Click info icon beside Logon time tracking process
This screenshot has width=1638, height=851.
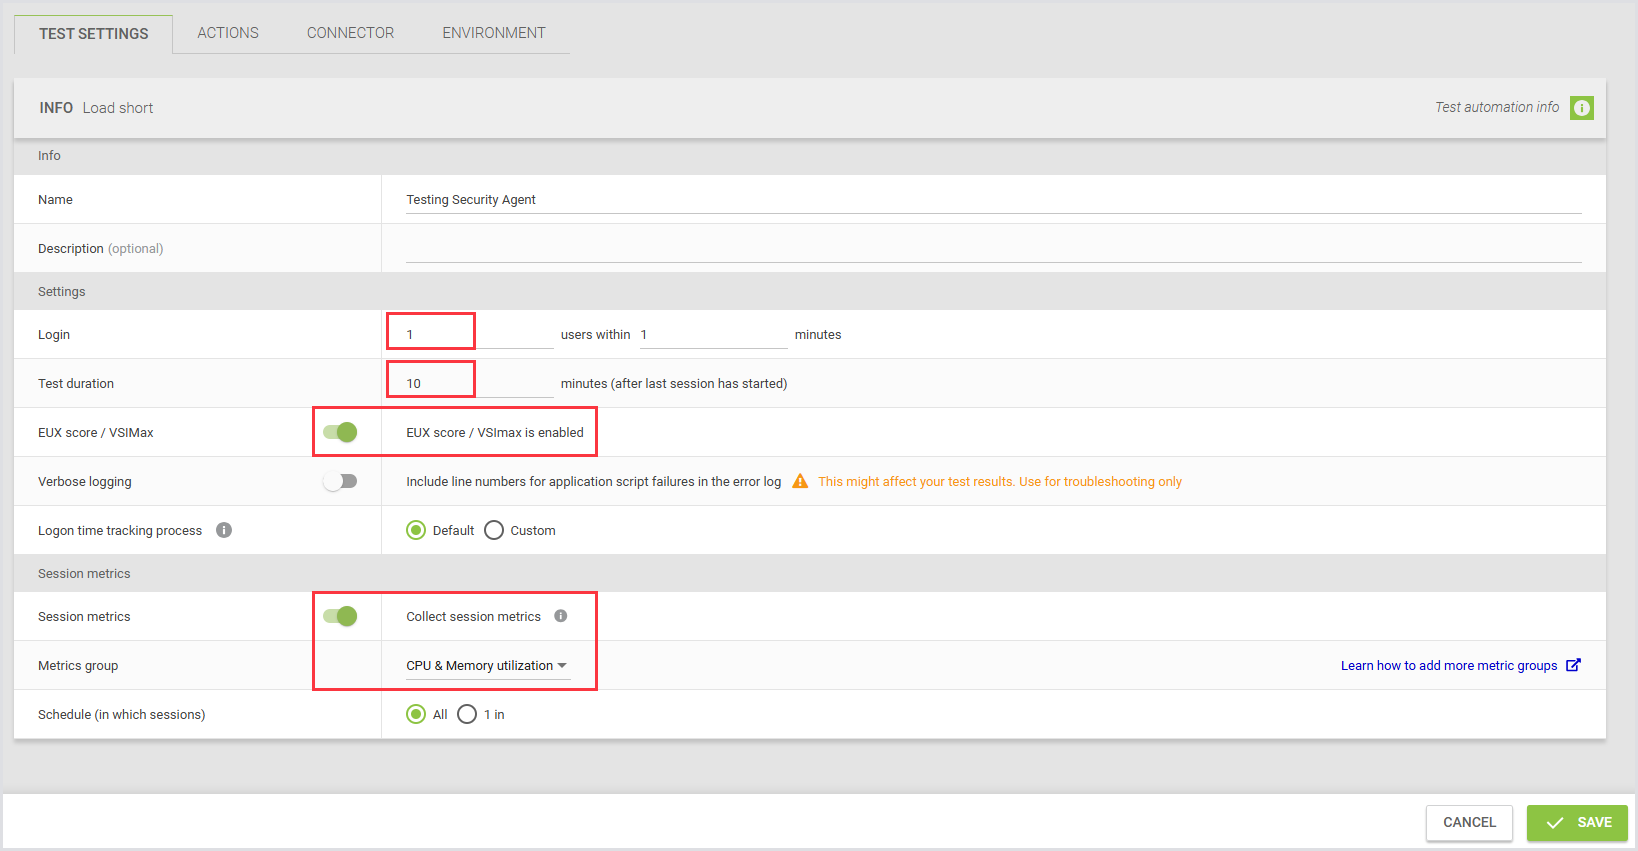pyautogui.click(x=224, y=530)
